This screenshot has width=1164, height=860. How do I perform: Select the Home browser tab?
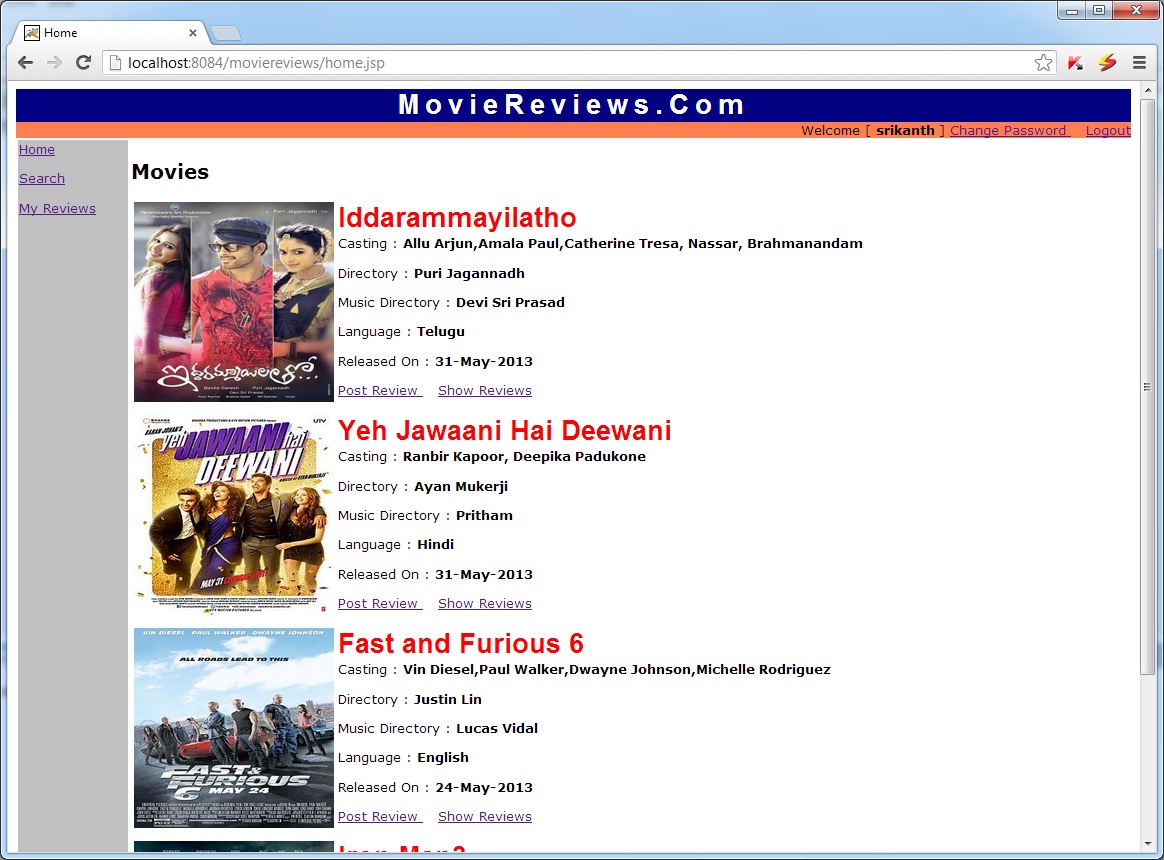(x=110, y=33)
